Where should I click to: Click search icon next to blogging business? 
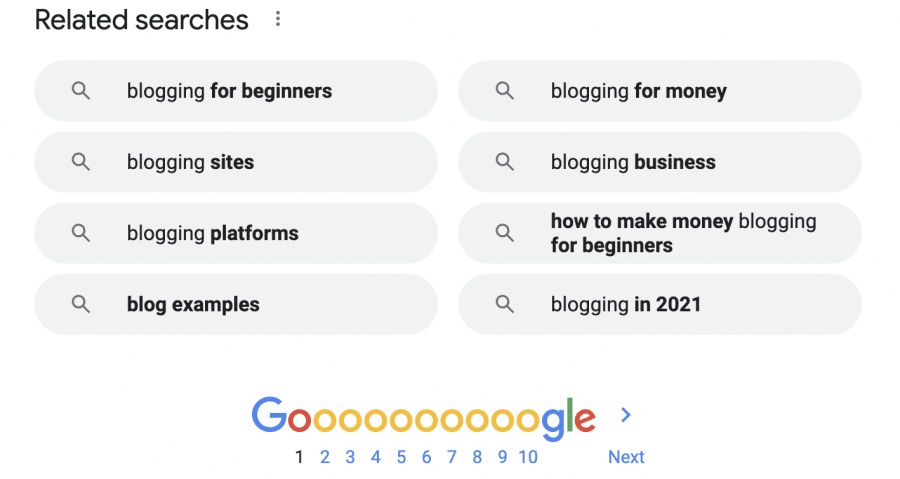[x=505, y=162]
